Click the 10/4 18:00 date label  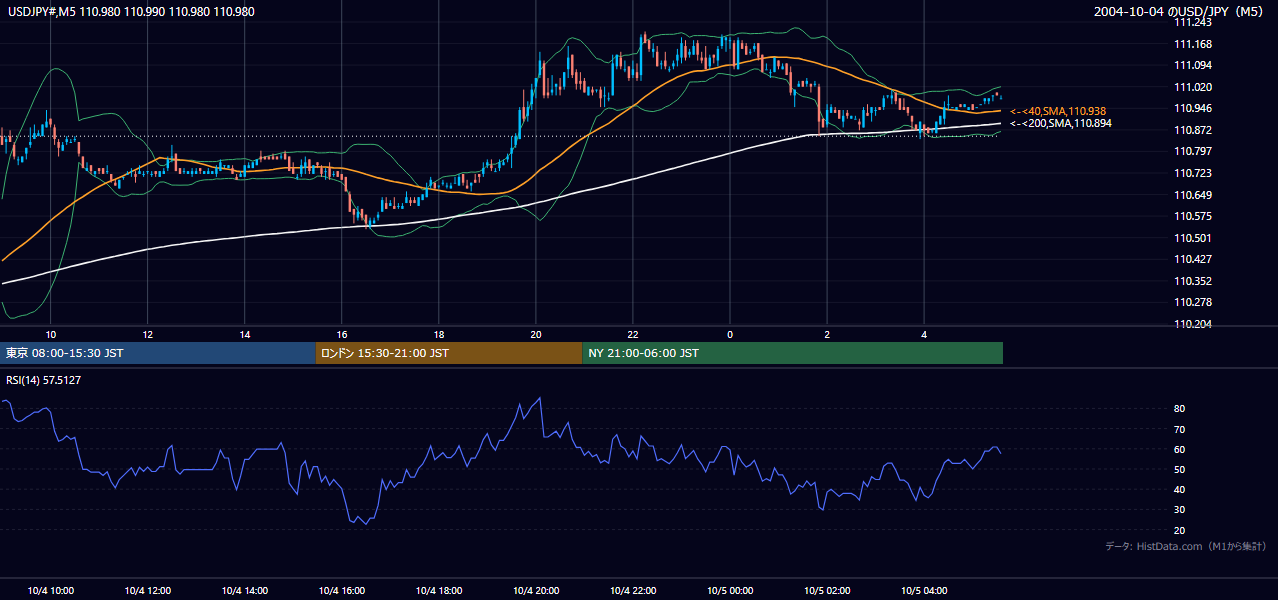coord(439,591)
